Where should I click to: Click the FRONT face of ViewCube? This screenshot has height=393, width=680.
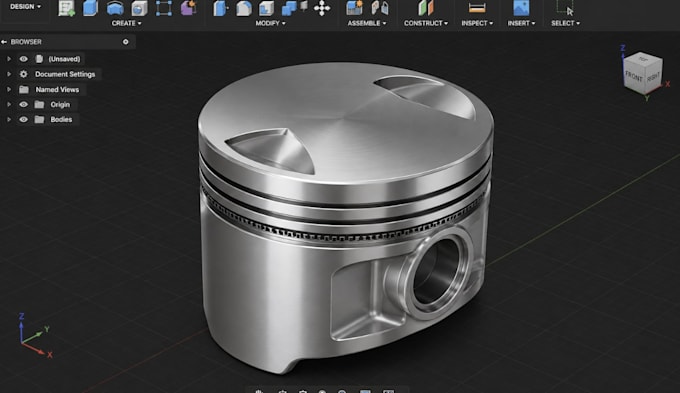[633, 77]
